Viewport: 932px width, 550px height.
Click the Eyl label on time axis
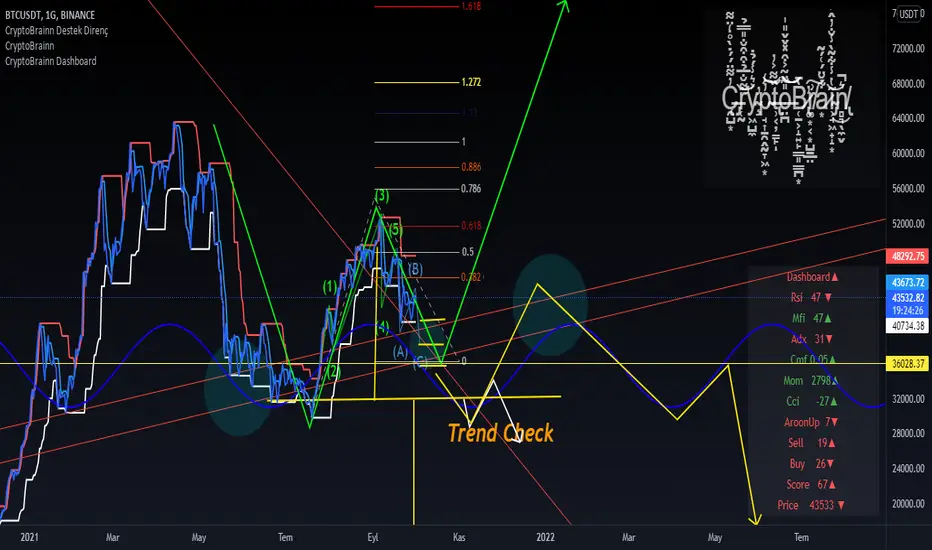click(373, 537)
